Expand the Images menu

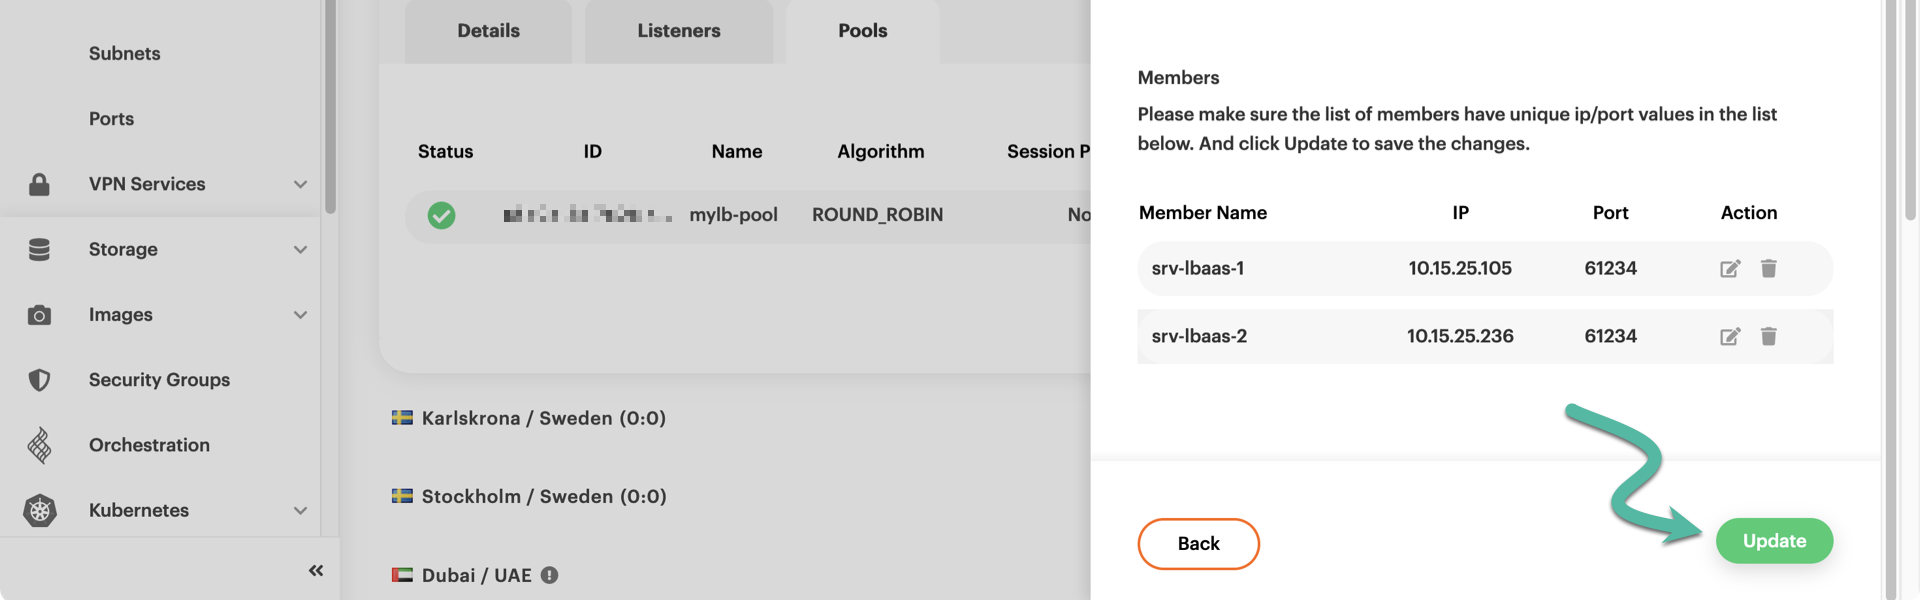click(300, 315)
